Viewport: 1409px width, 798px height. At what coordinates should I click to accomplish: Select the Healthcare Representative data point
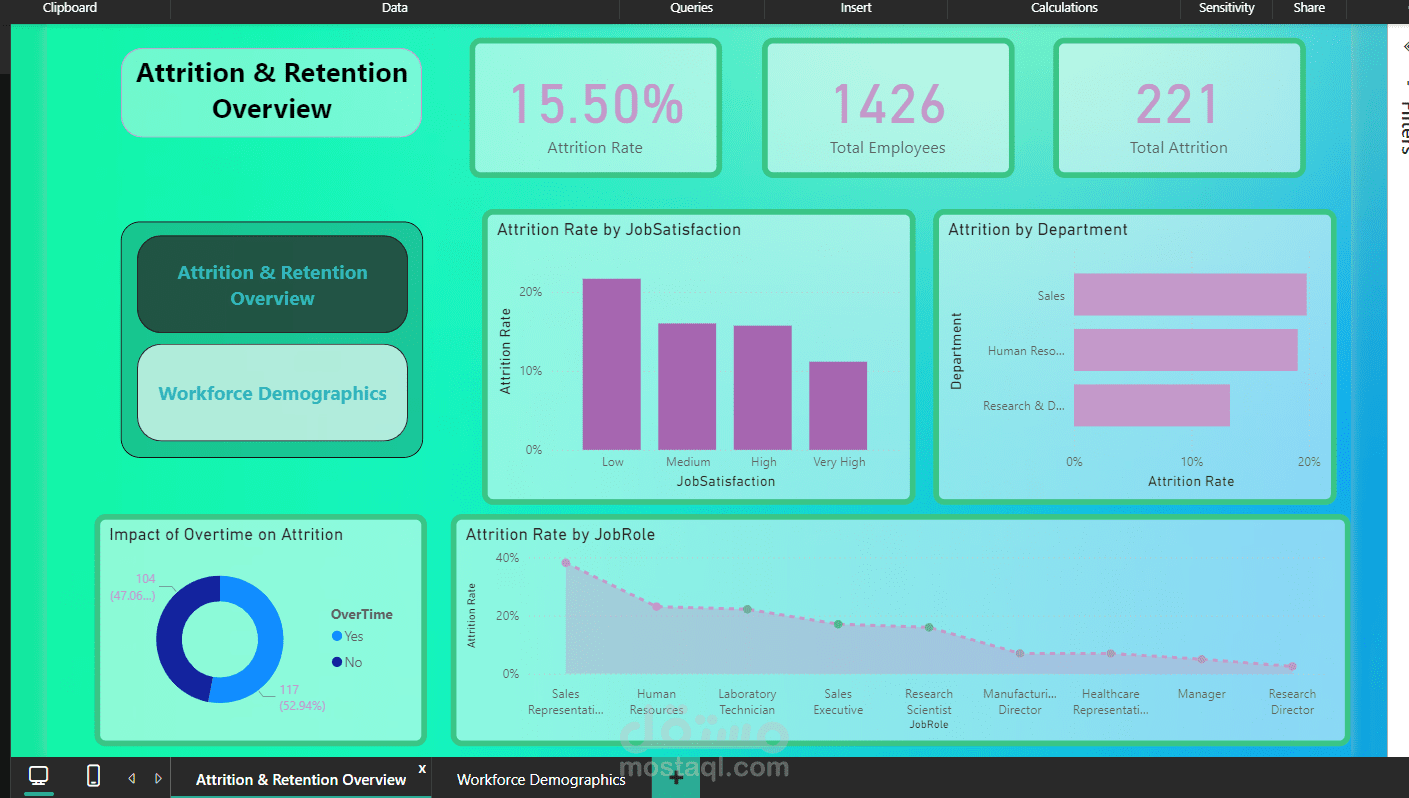pos(1110,653)
